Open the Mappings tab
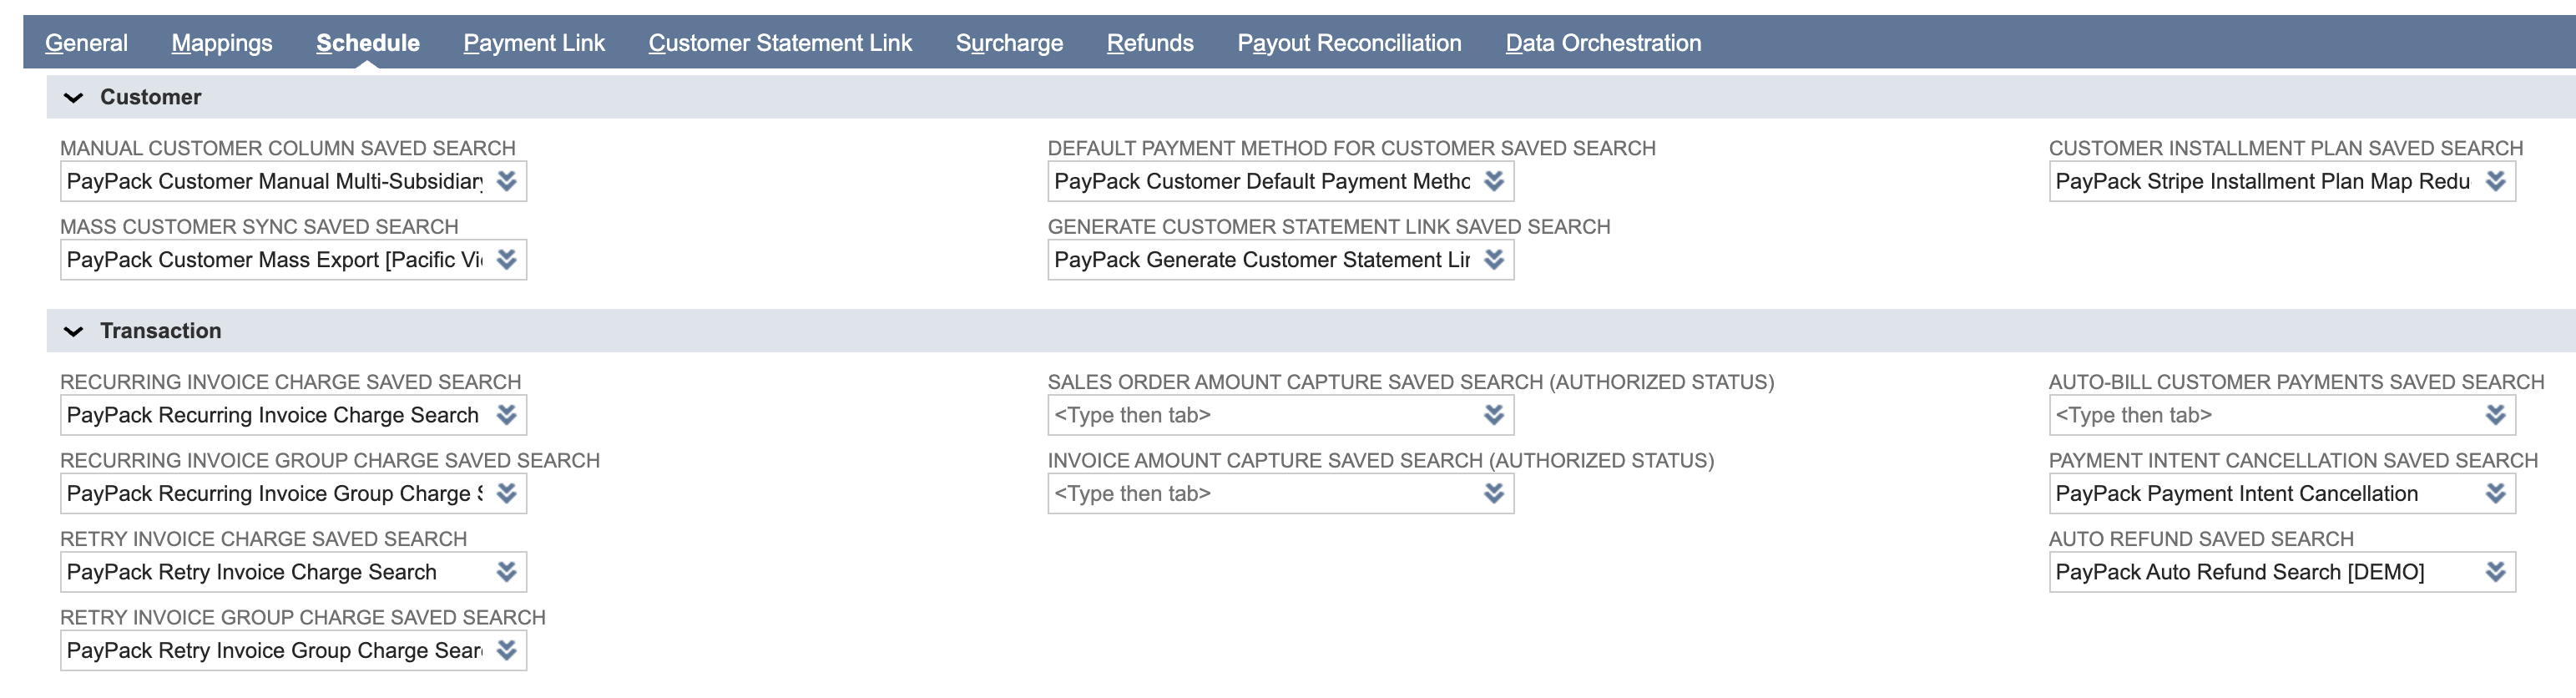Screen dimensions: 2576x698 coord(221,43)
